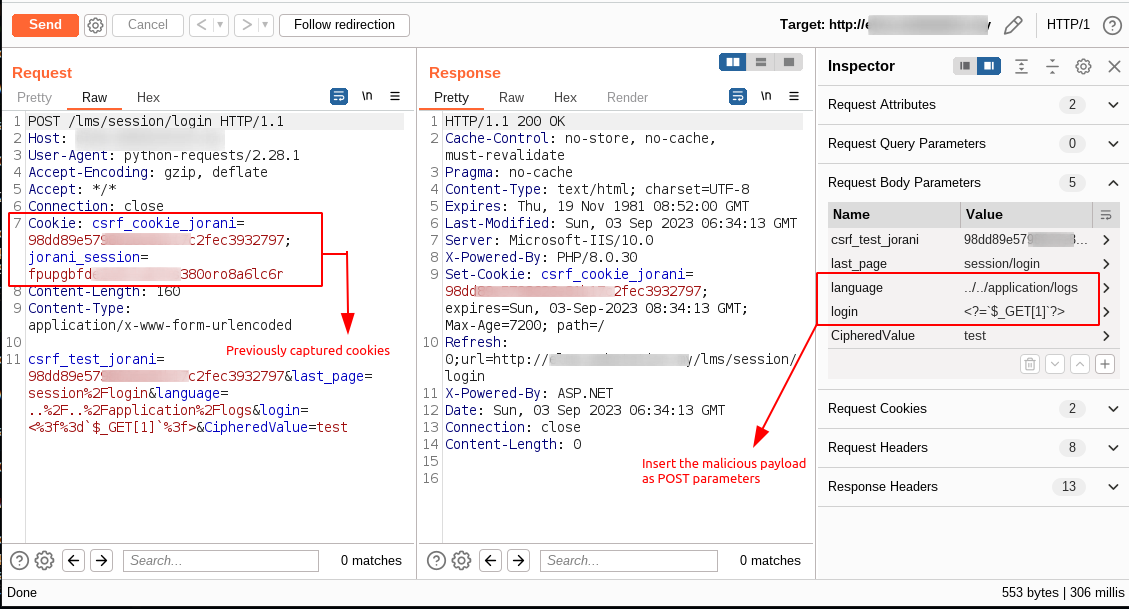Expand CipheredValue parameter row arrow
Viewport: 1129px width, 609px height.
pyautogui.click(x=1106, y=336)
